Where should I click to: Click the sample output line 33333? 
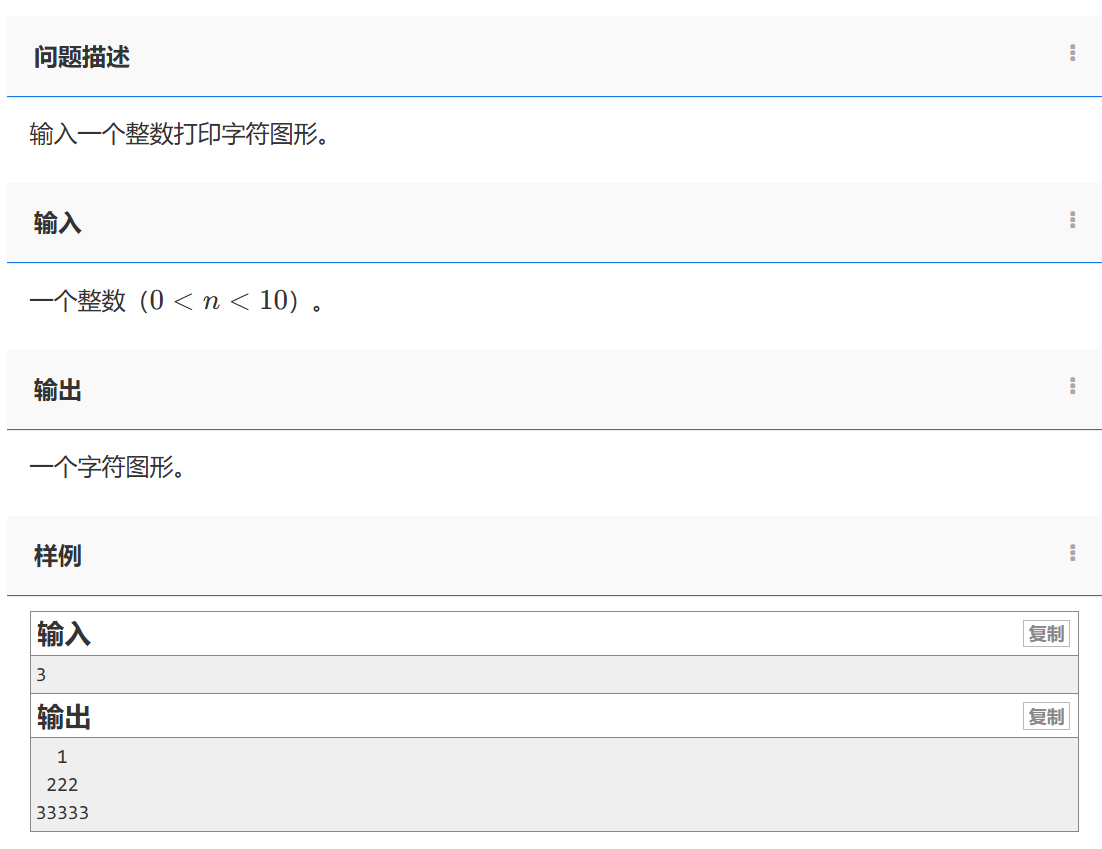[x=60, y=812]
